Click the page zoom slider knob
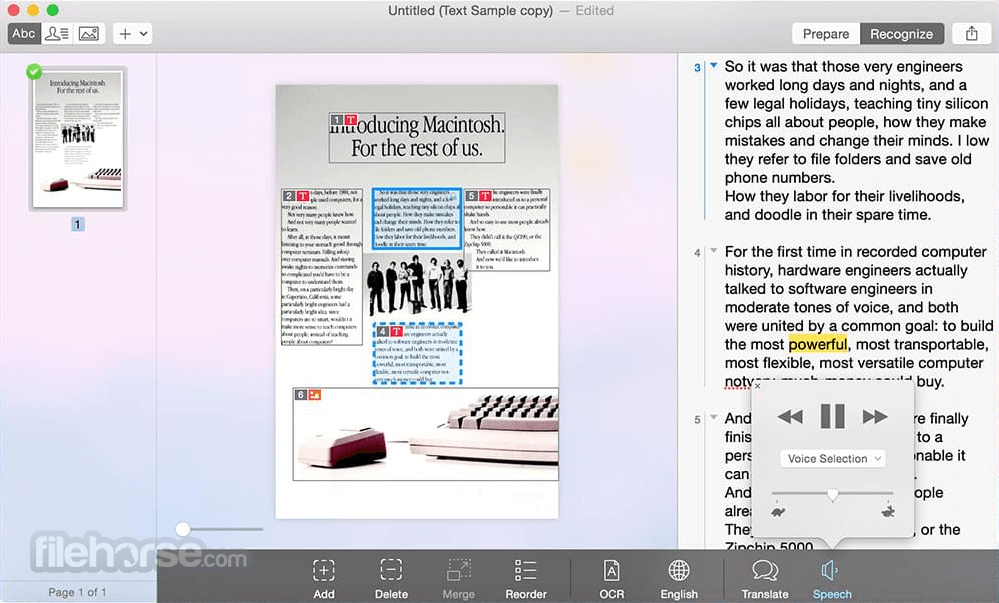 coord(183,529)
